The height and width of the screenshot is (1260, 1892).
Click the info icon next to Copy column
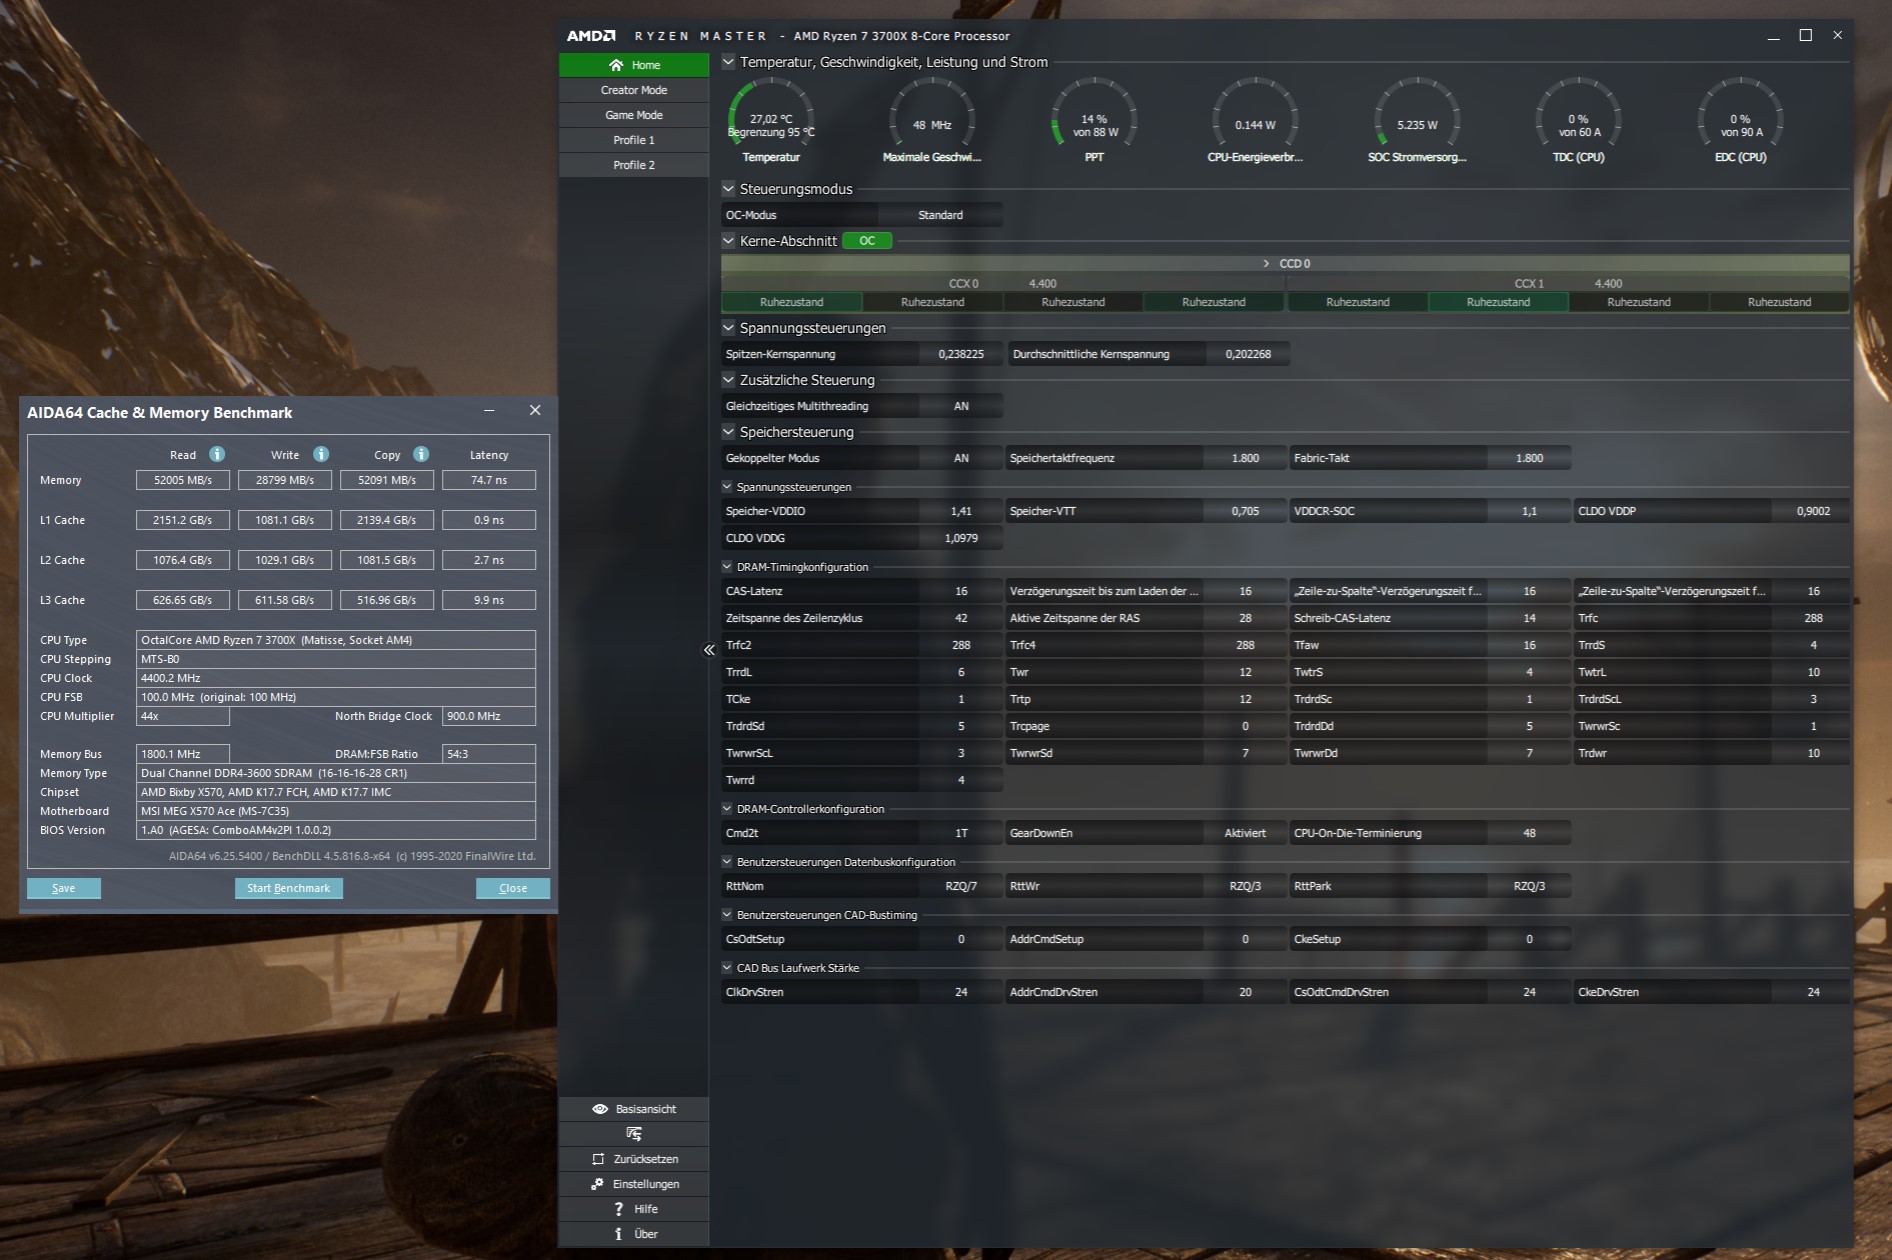[421, 454]
